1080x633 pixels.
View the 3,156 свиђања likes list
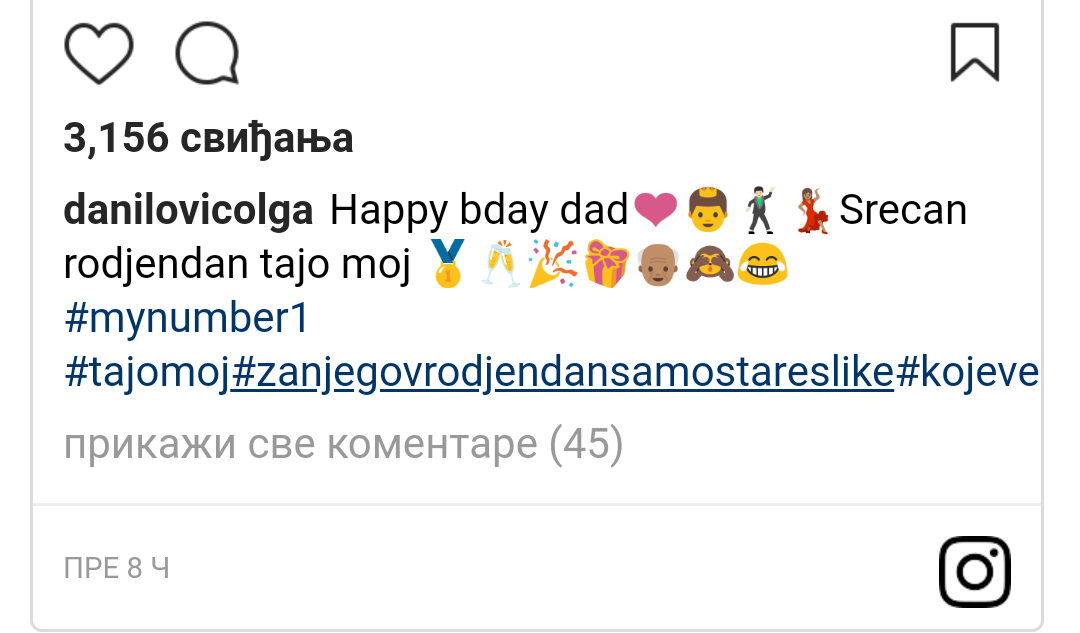click(x=208, y=138)
